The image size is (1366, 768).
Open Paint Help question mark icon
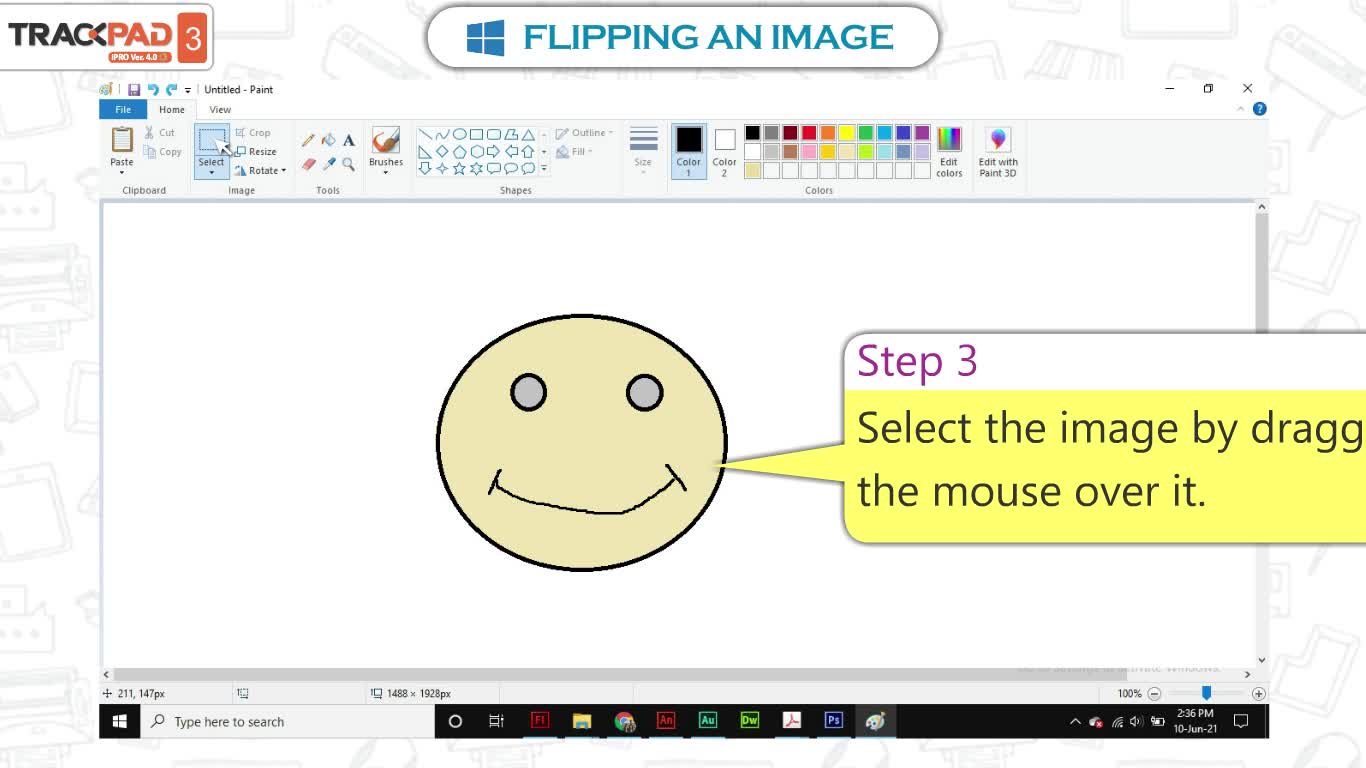(x=1259, y=109)
